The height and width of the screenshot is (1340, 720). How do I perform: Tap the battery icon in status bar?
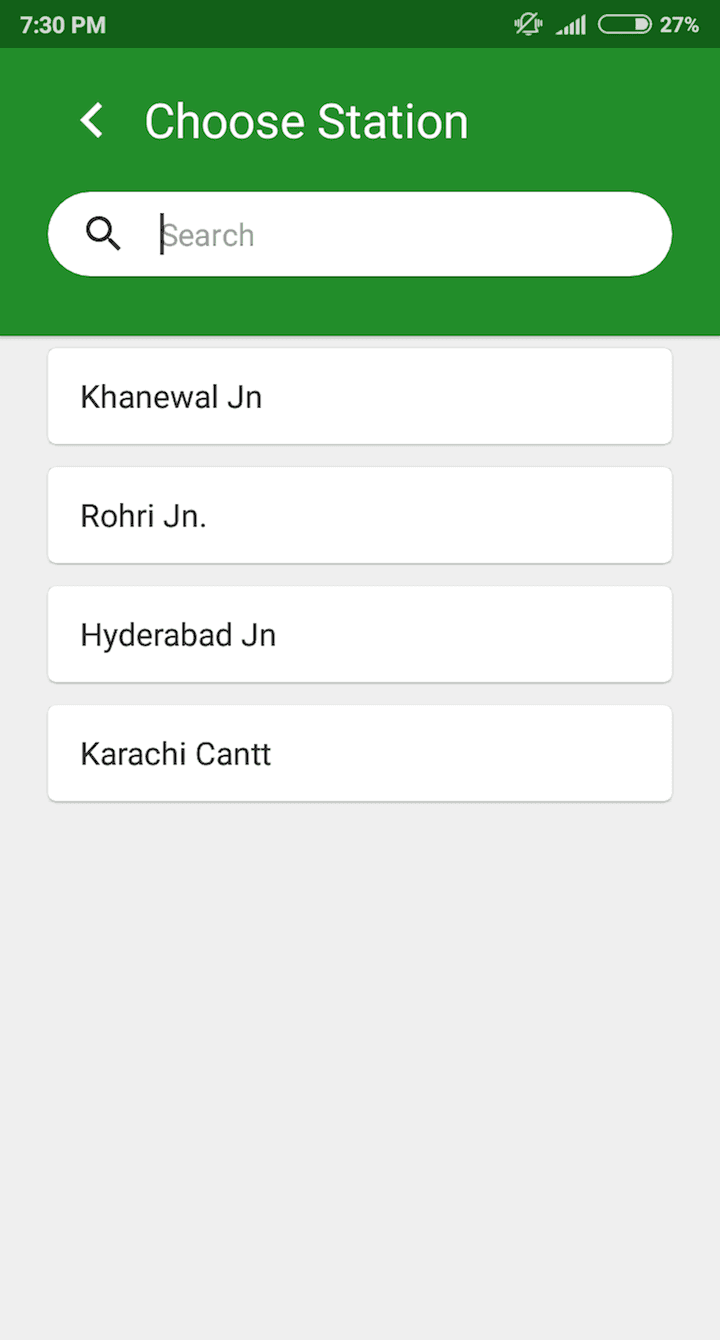624,24
